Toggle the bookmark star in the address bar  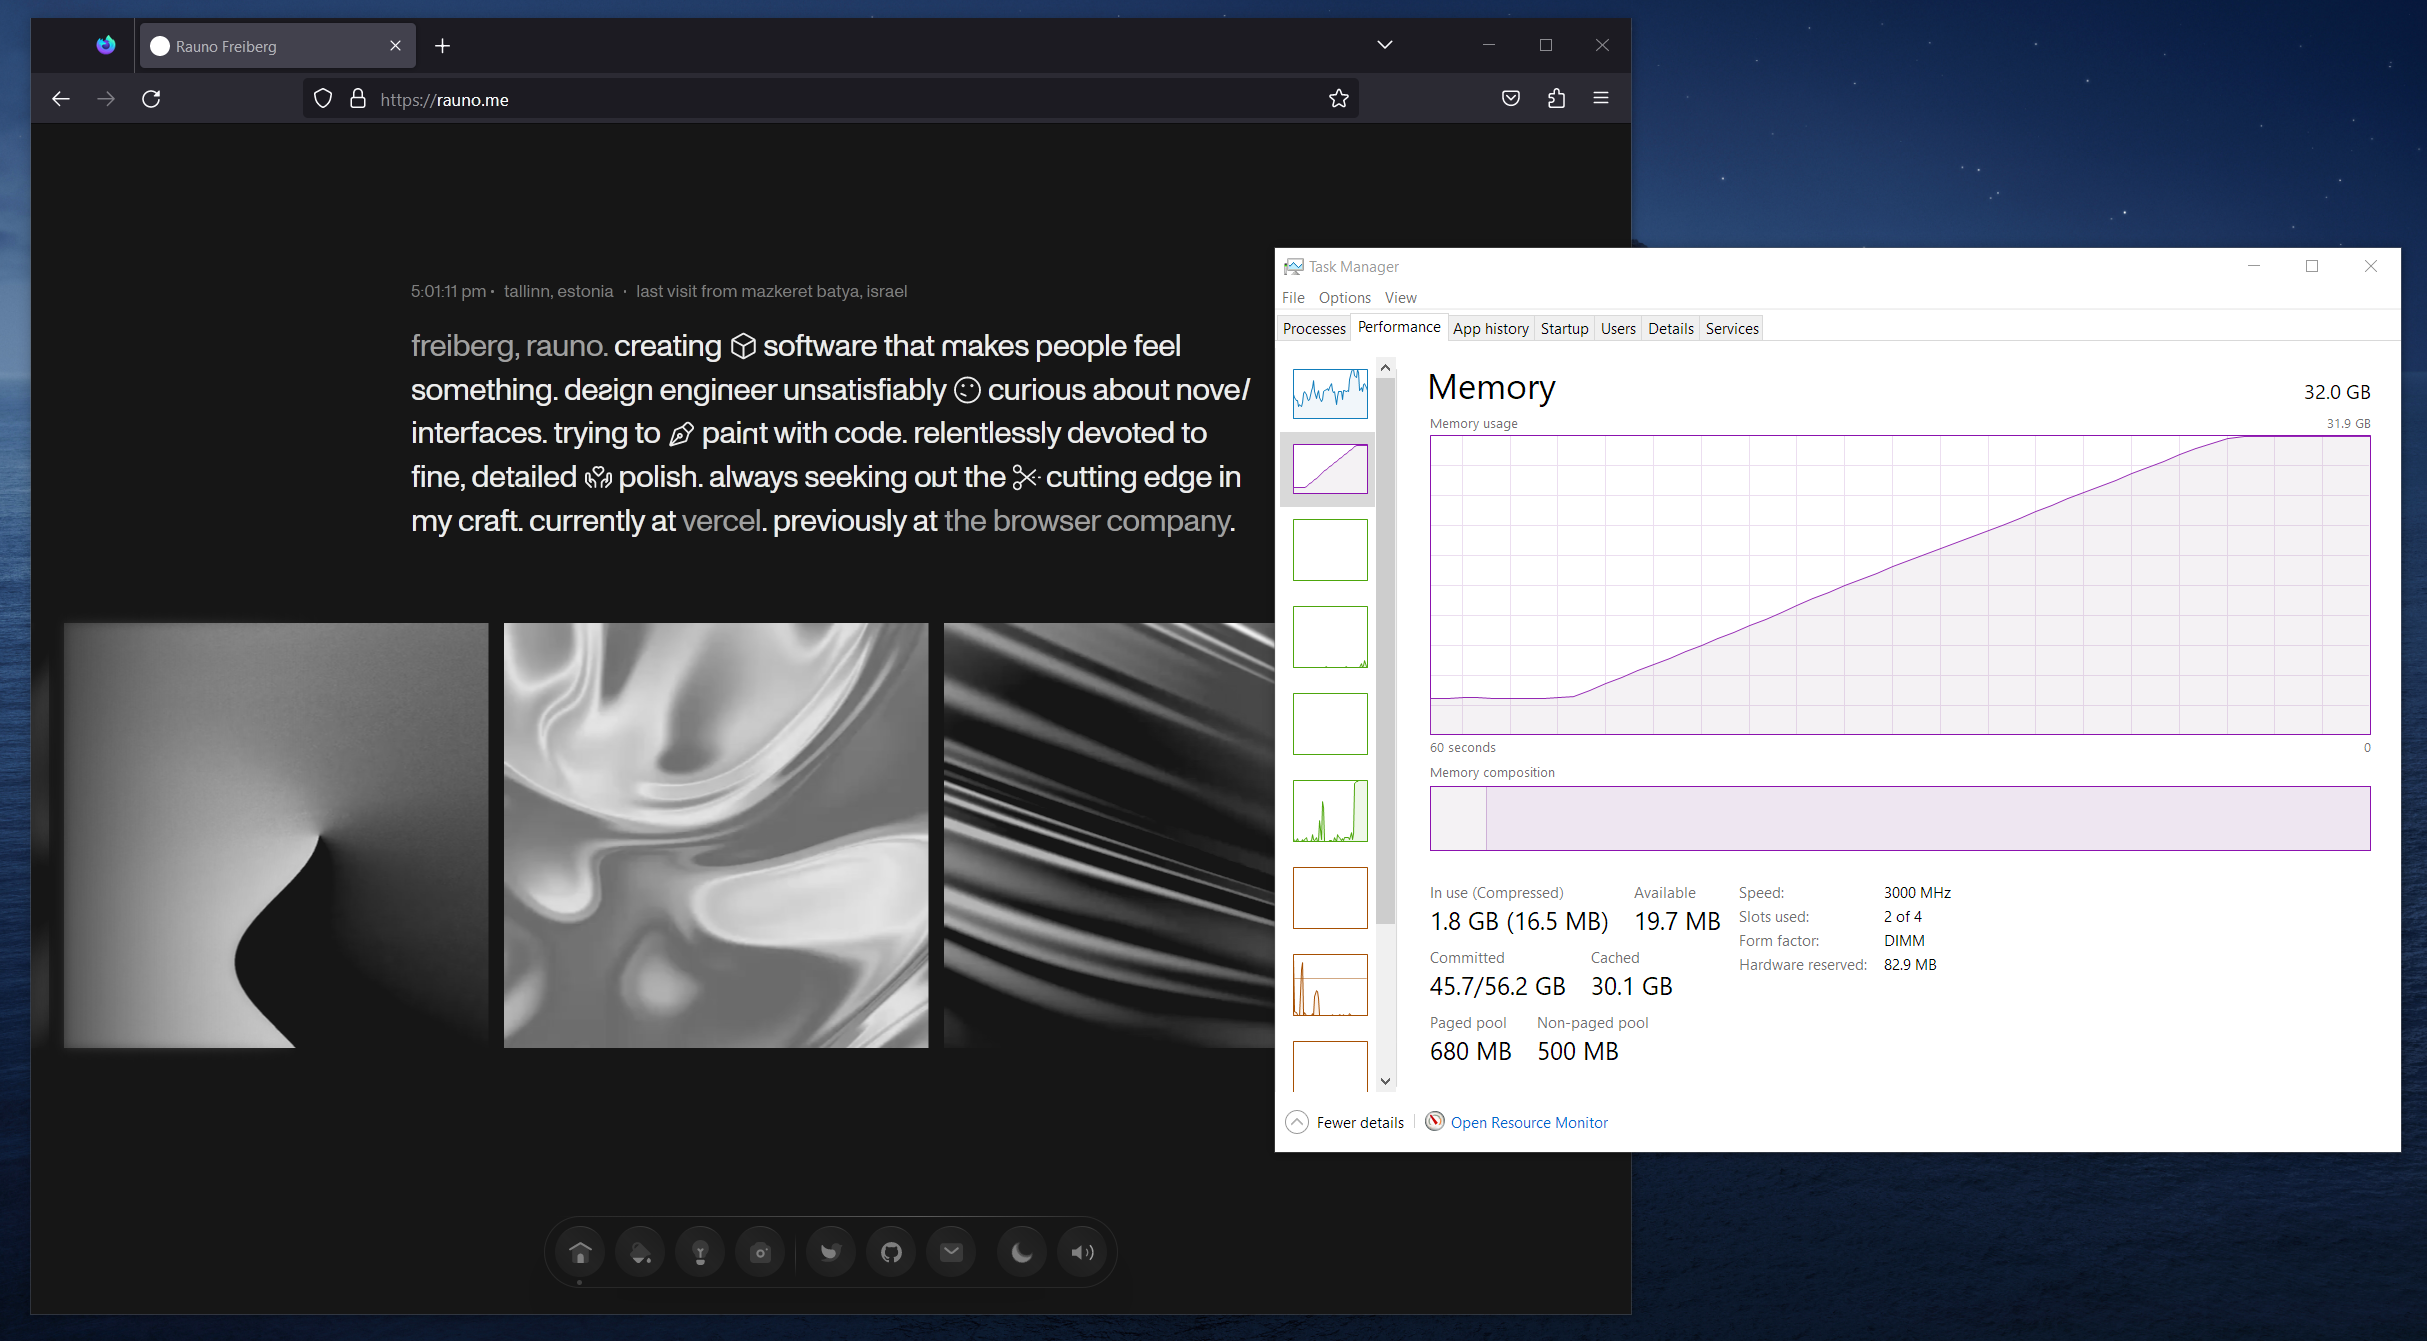click(1338, 98)
